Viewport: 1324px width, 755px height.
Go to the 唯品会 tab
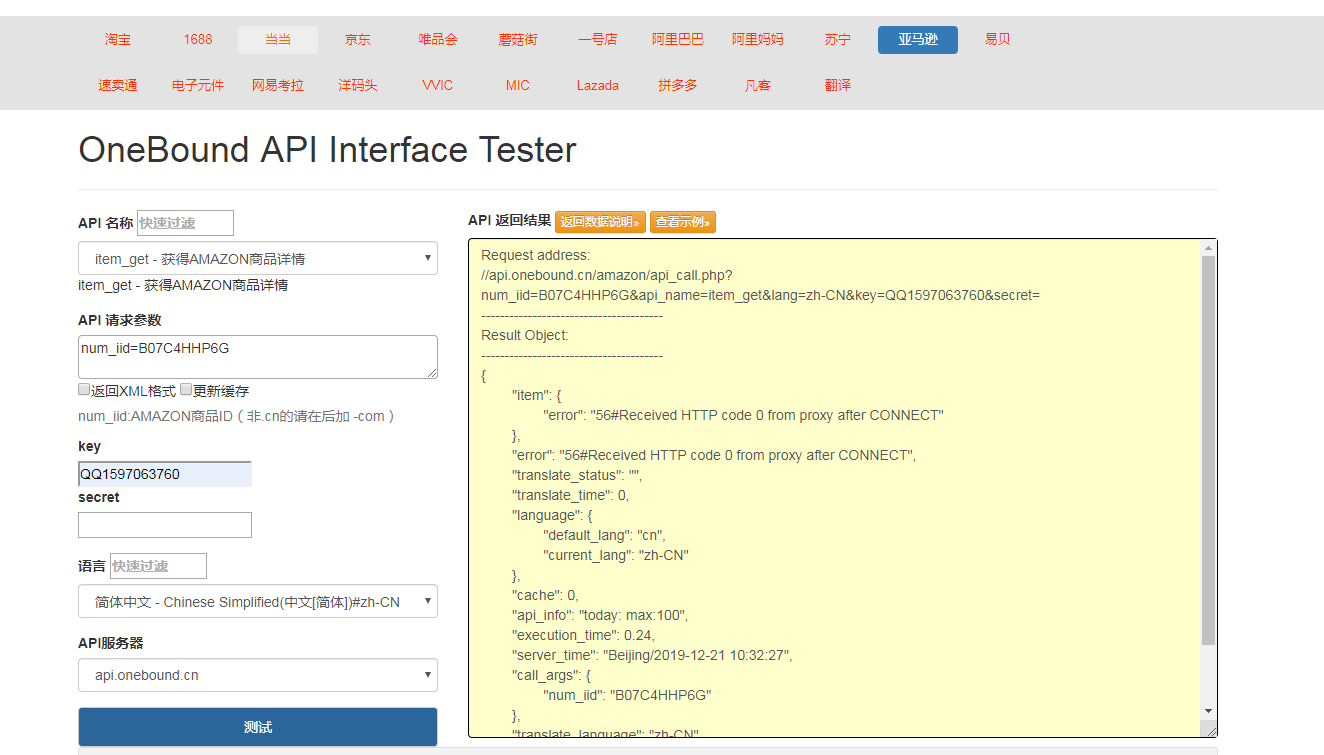point(438,40)
